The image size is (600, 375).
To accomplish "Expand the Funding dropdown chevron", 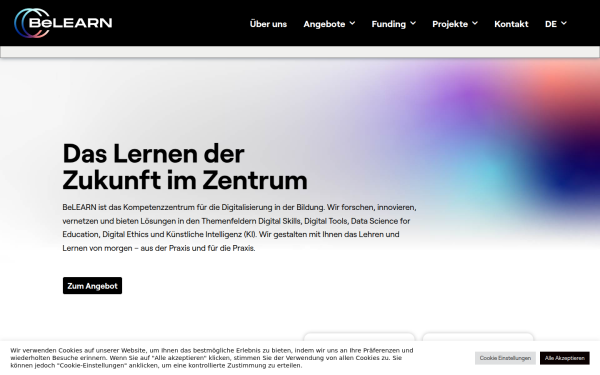I will [413, 23].
